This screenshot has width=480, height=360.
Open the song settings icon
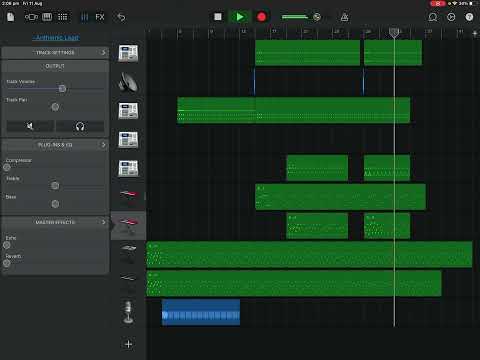[x=451, y=17]
